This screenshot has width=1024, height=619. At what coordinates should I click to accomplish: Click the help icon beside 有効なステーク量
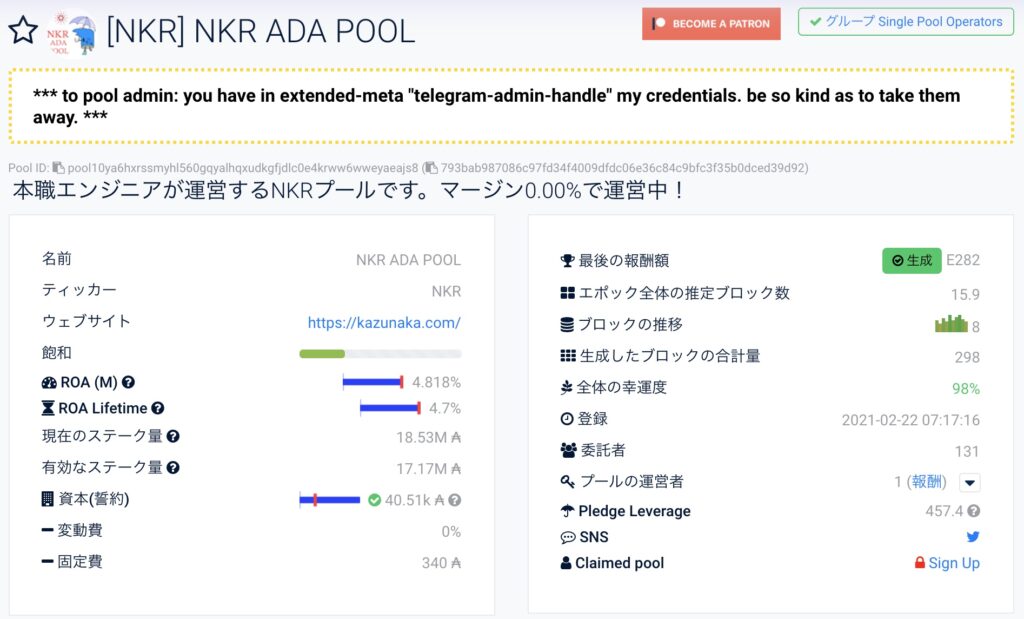(x=173, y=468)
